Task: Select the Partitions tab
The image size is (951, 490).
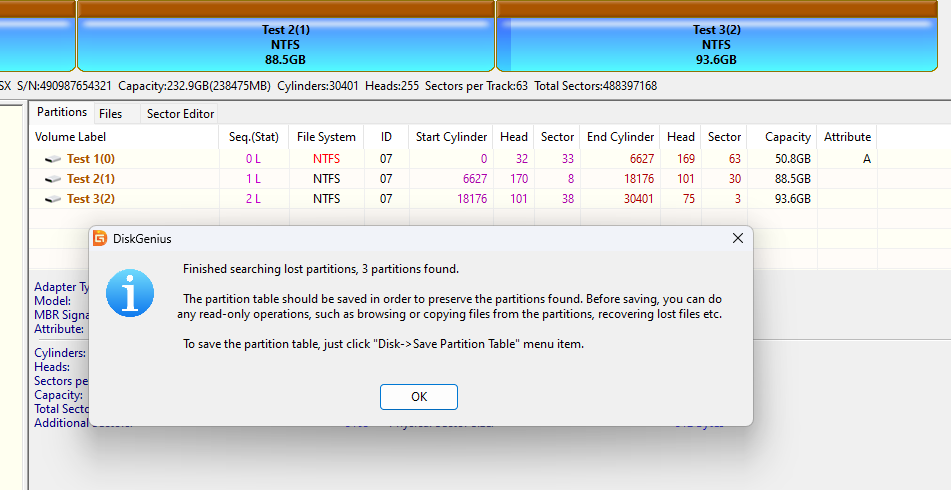Action: (61, 112)
